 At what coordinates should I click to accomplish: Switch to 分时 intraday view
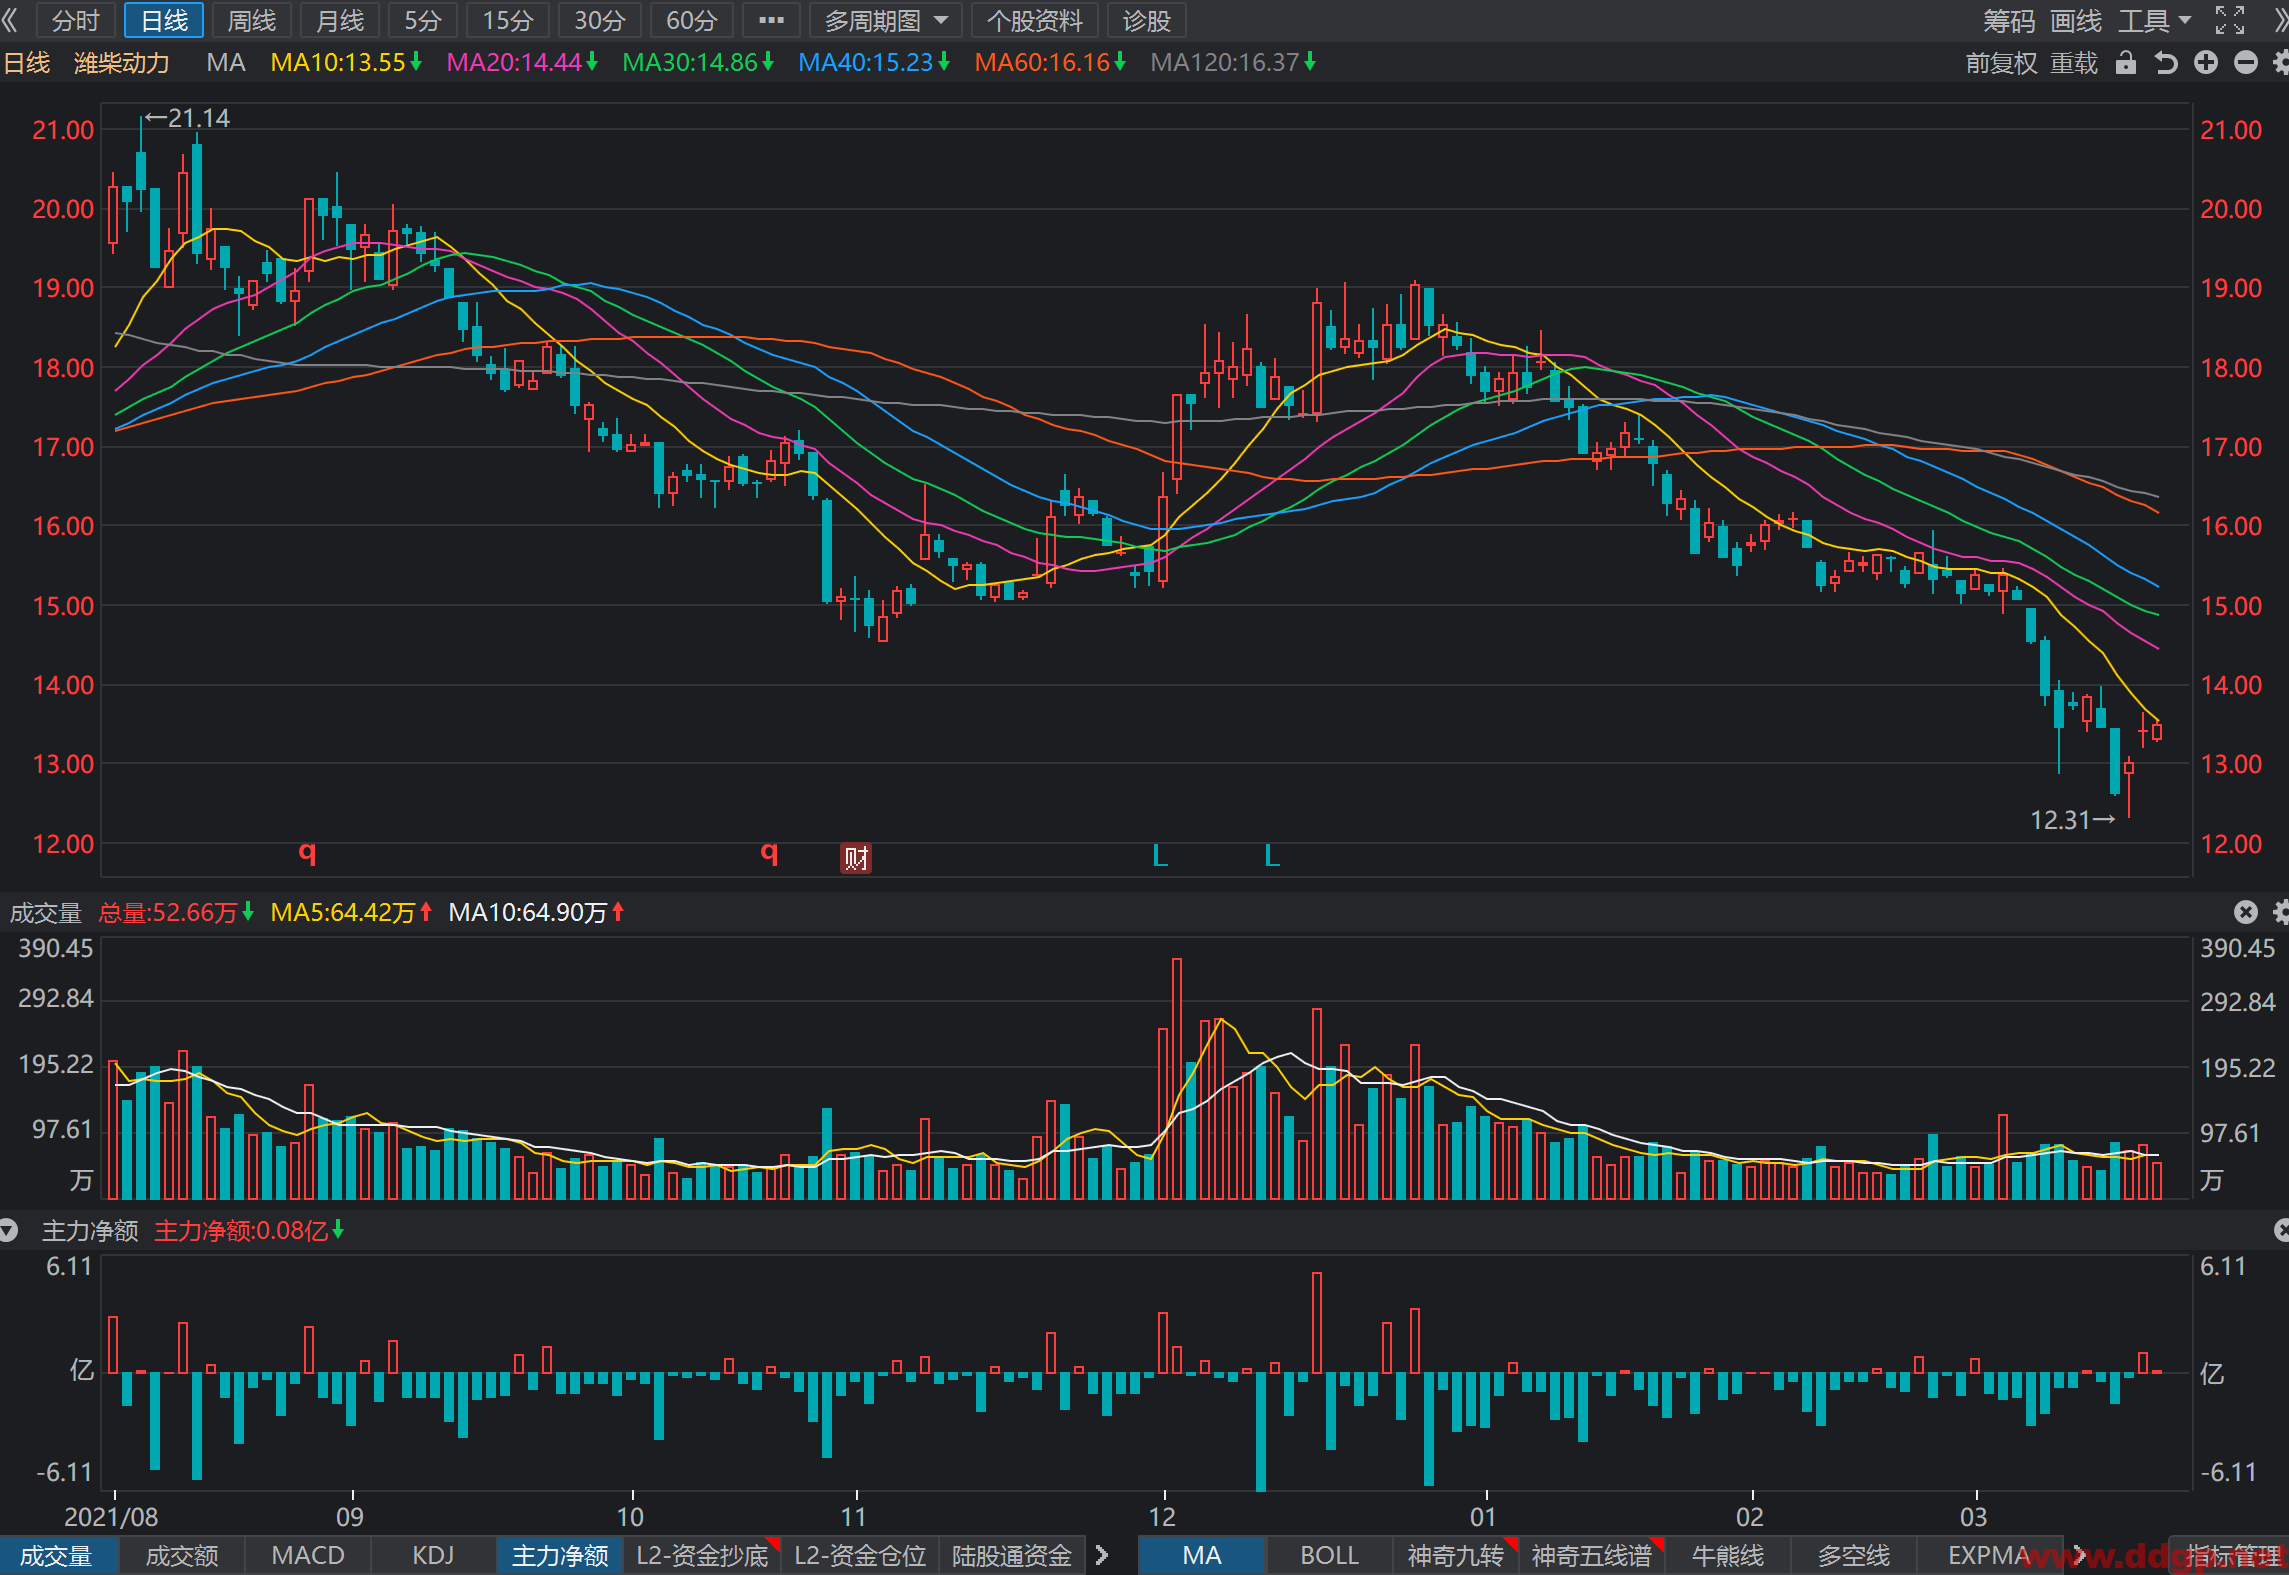click(76, 20)
